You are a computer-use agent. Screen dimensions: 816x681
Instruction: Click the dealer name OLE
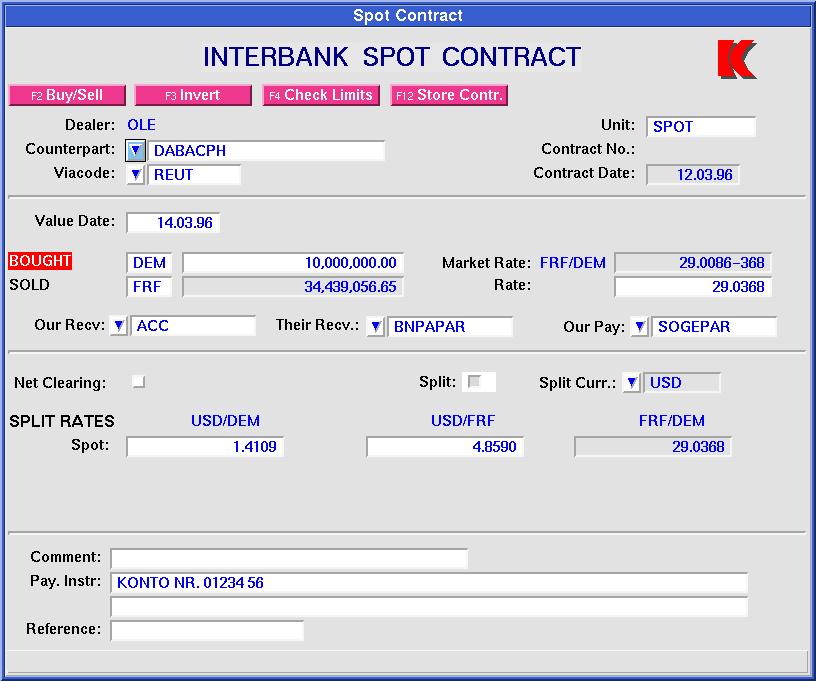coord(142,125)
